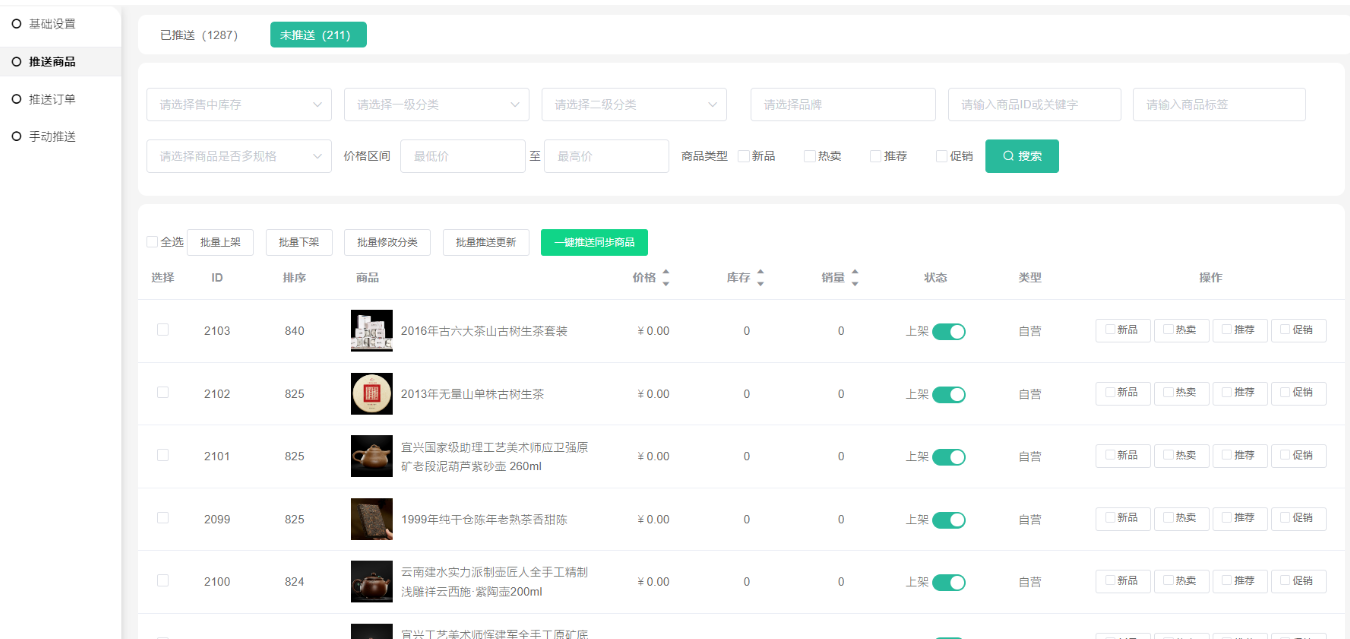Click the 搜索 magnifier button
1350x639 pixels.
pos(1021,156)
